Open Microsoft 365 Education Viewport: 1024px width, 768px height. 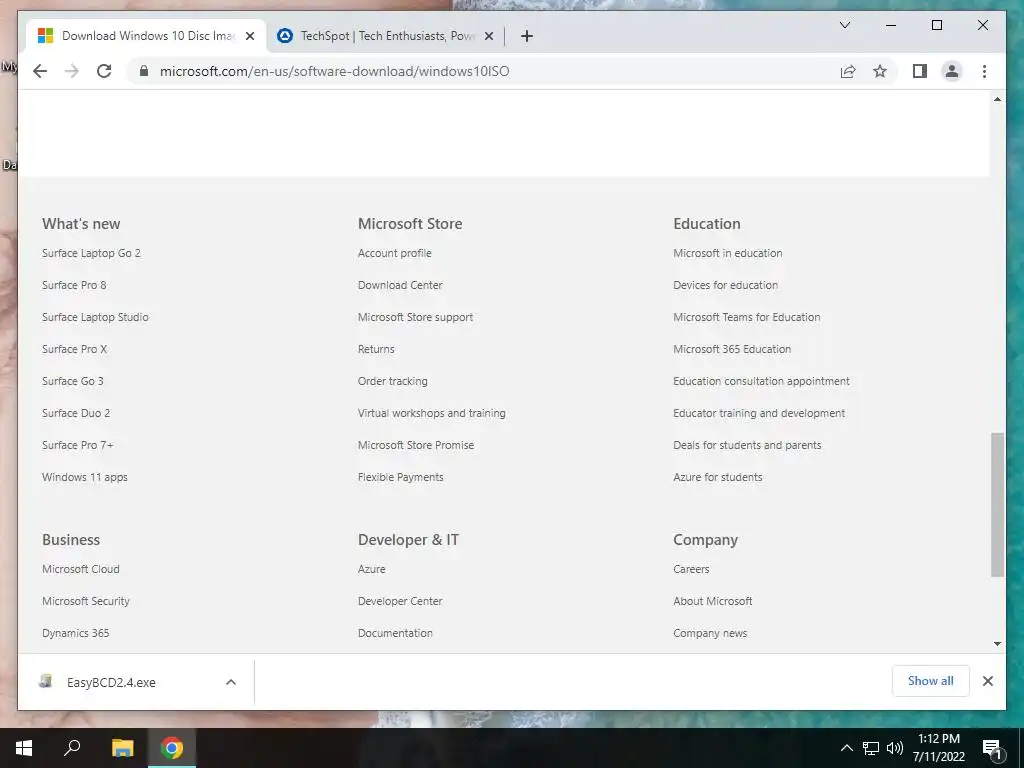point(732,349)
